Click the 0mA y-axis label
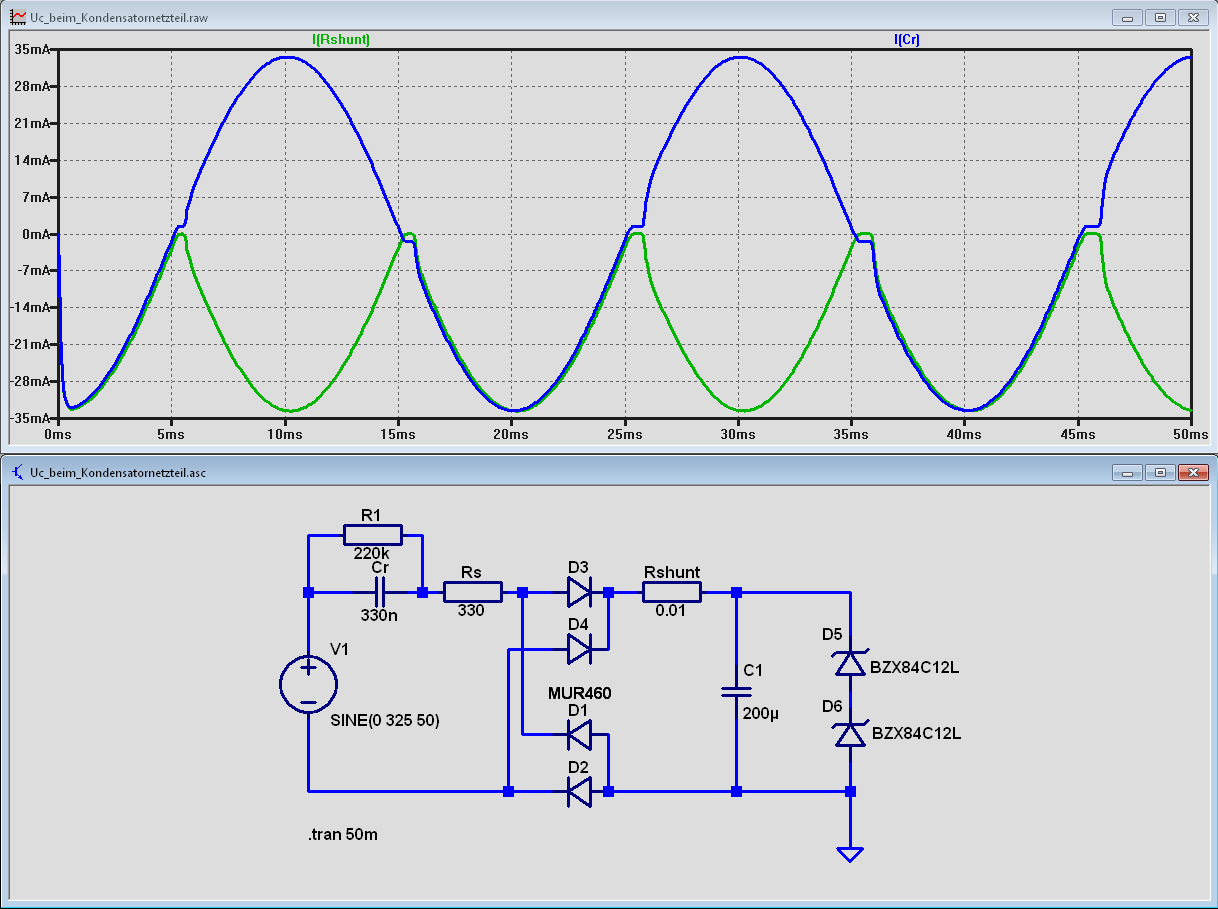The height and width of the screenshot is (909, 1218). [35, 234]
